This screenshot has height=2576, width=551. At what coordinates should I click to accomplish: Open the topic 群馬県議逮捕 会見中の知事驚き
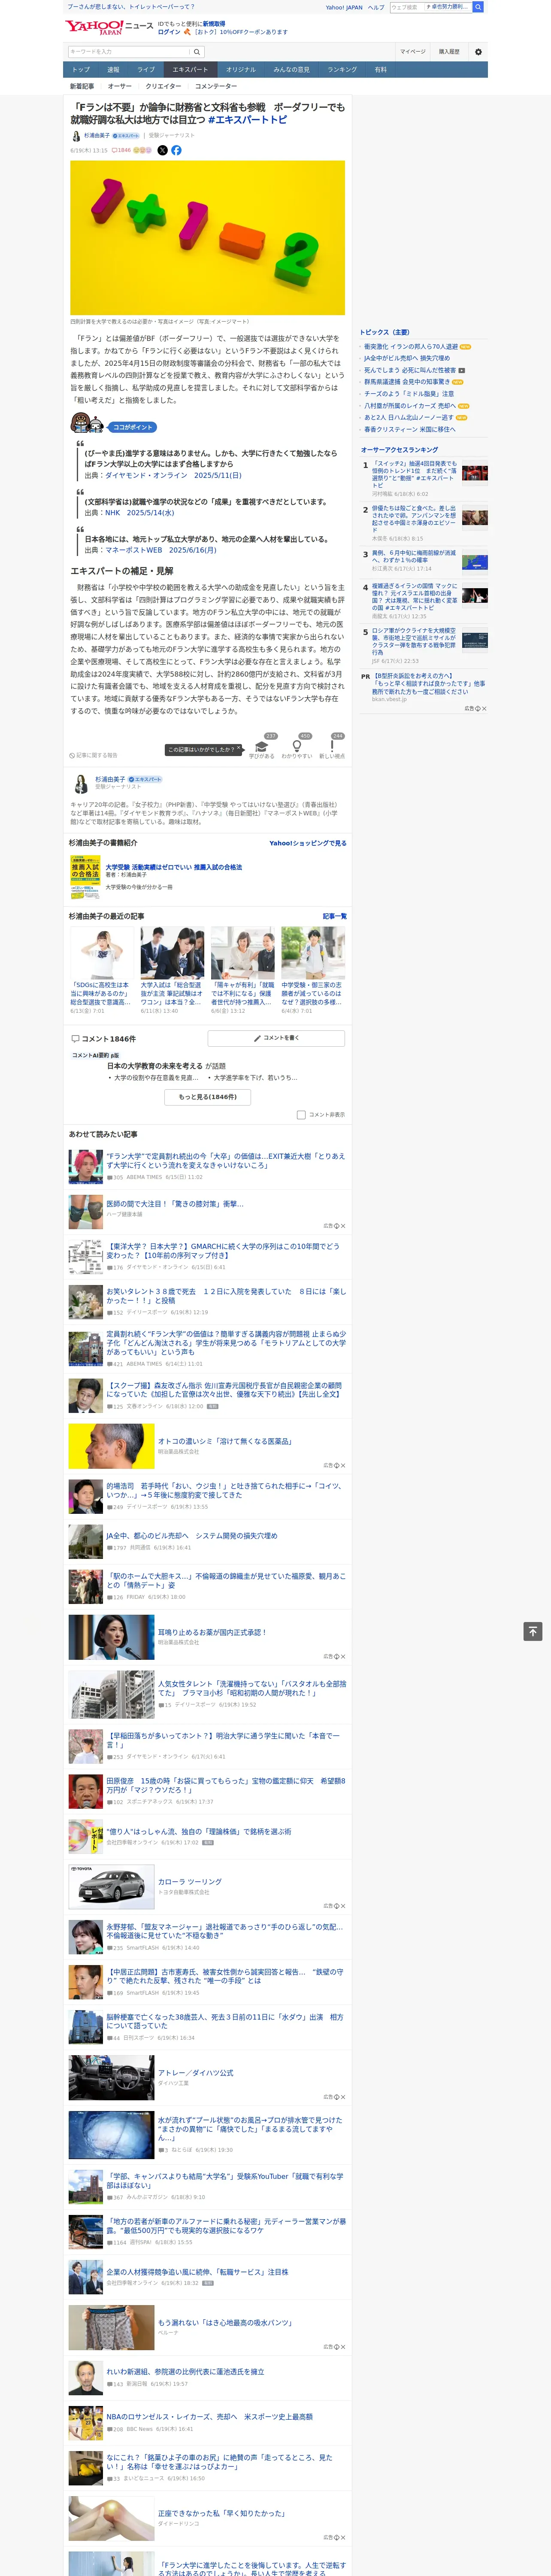click(406, 382)
